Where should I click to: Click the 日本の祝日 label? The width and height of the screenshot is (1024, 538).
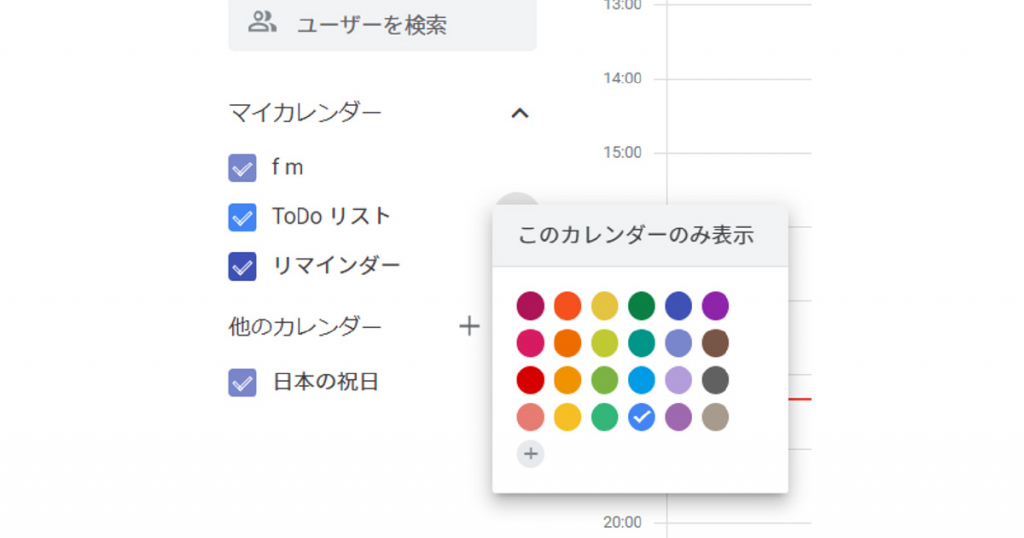pyautogui.click(x=326, y=382)
